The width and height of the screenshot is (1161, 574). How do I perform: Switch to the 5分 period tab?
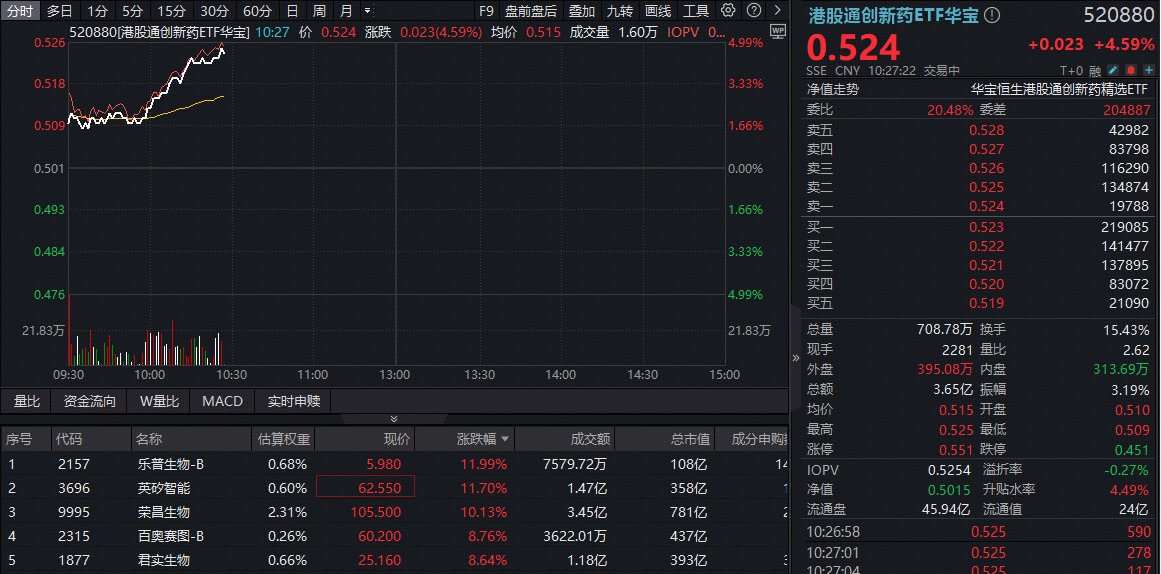pos(132,11)
